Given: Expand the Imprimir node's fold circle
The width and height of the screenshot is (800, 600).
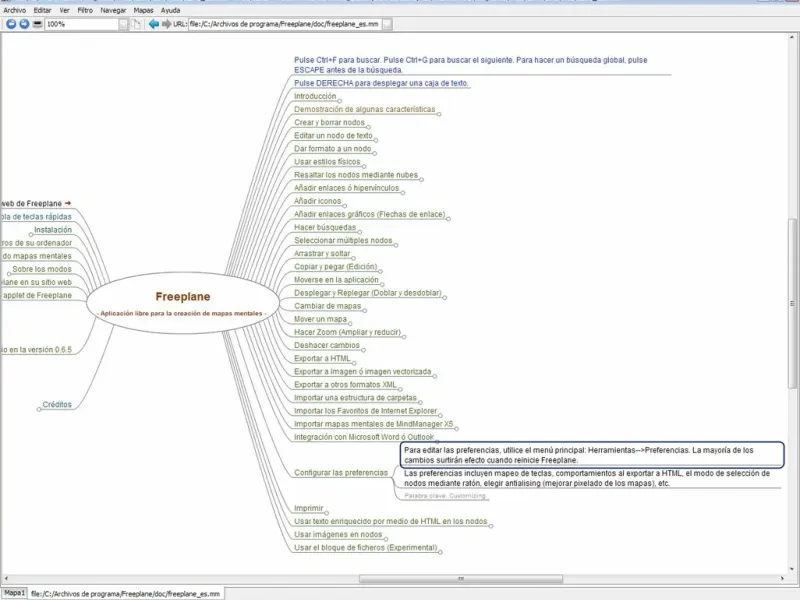Looking at the screenshot, I should (327, 513).
